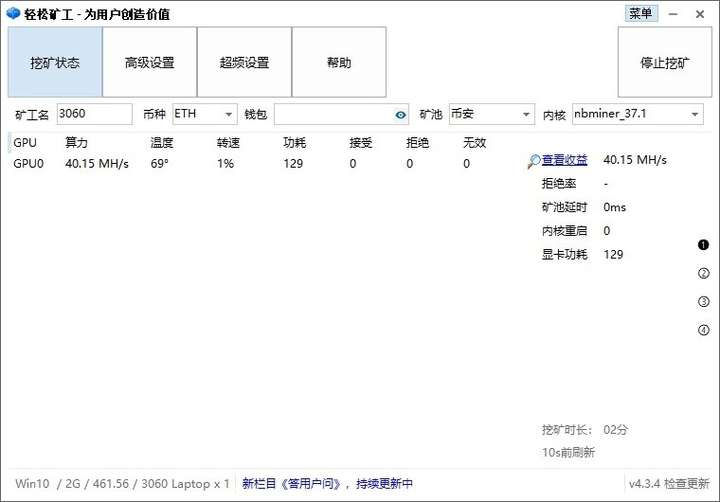Click the 拒绝率 label
This screenshot has height=502, width=720.
click(x=559, y=184)
